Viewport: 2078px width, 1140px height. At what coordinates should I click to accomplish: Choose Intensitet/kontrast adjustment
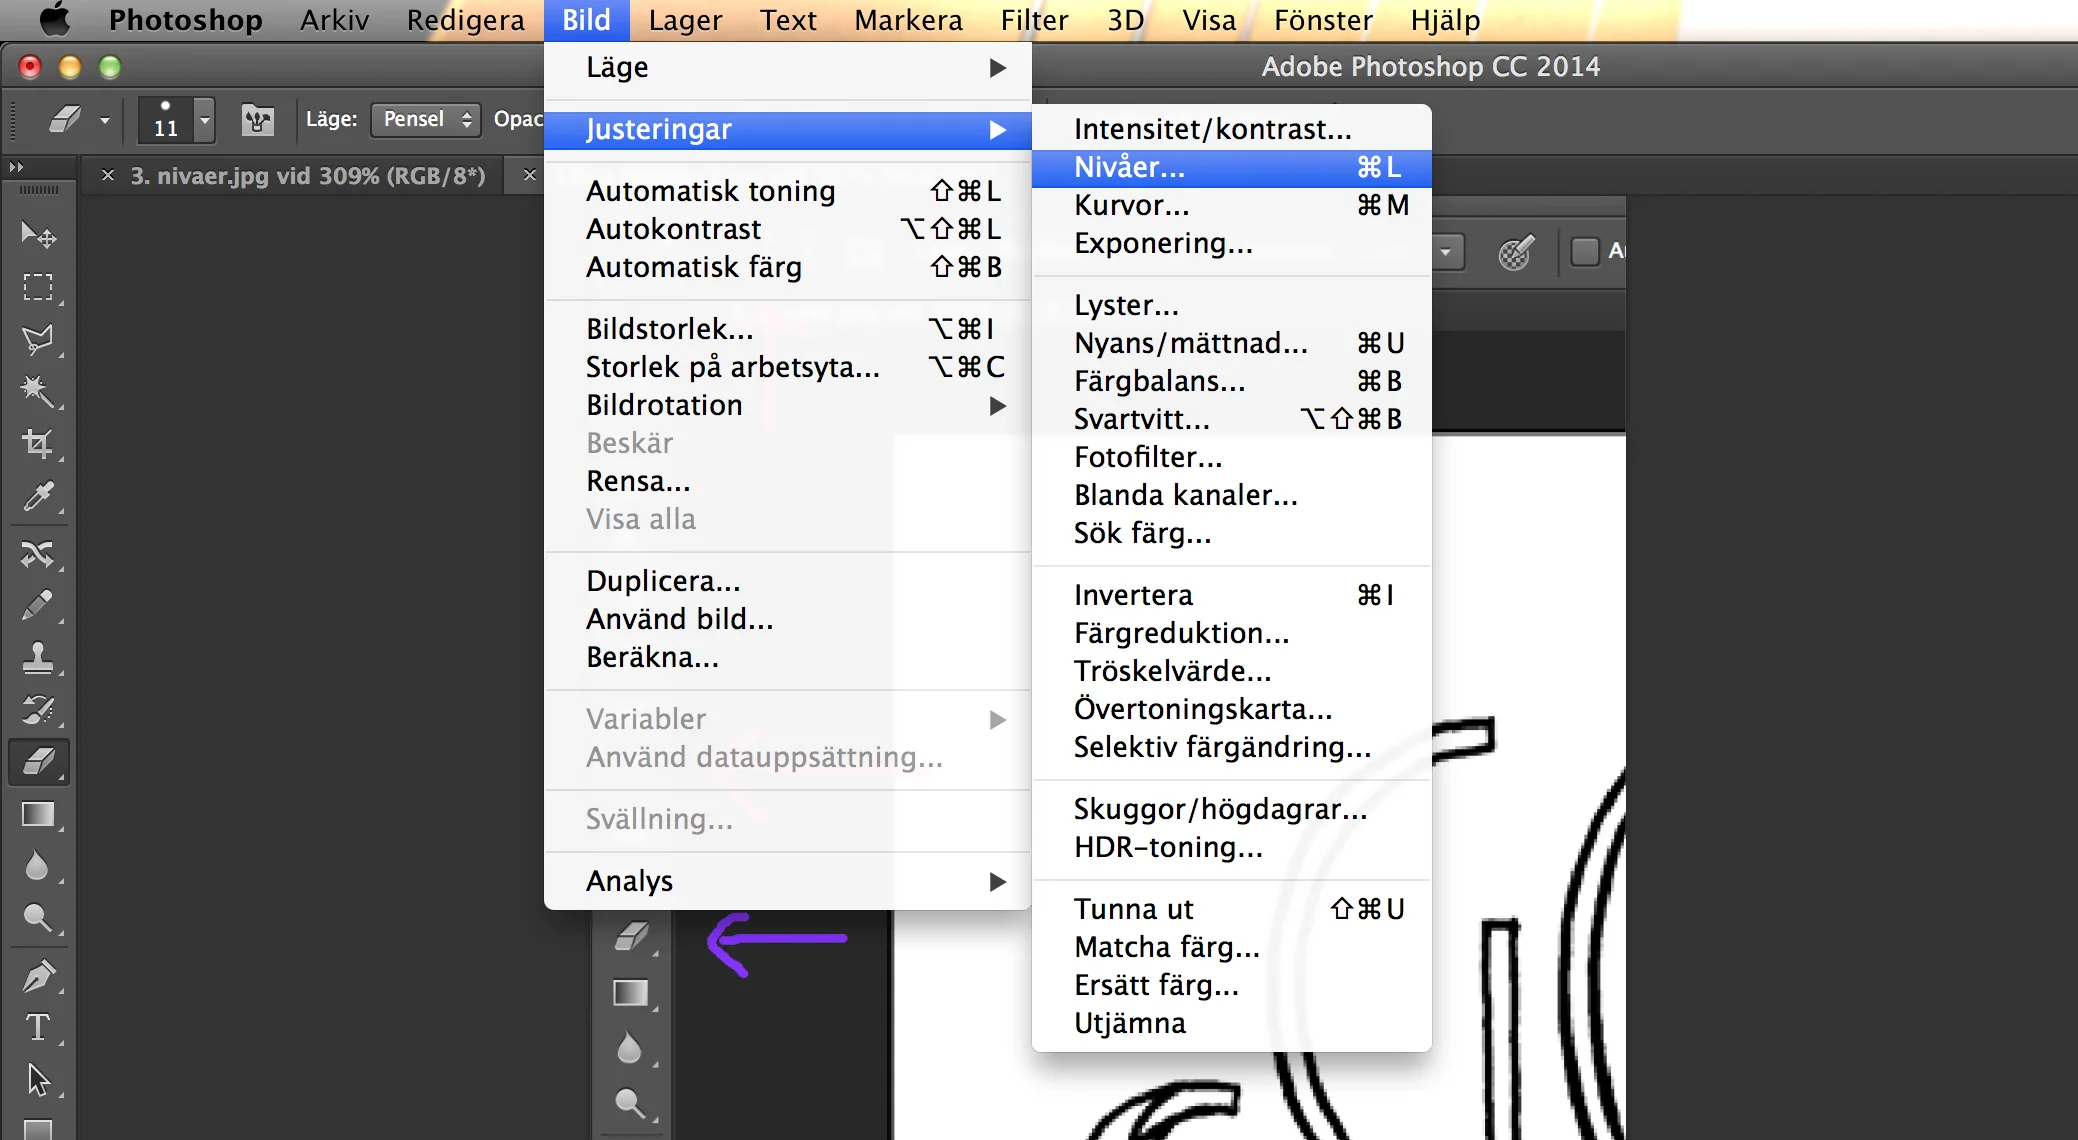tap(1232, 129)
